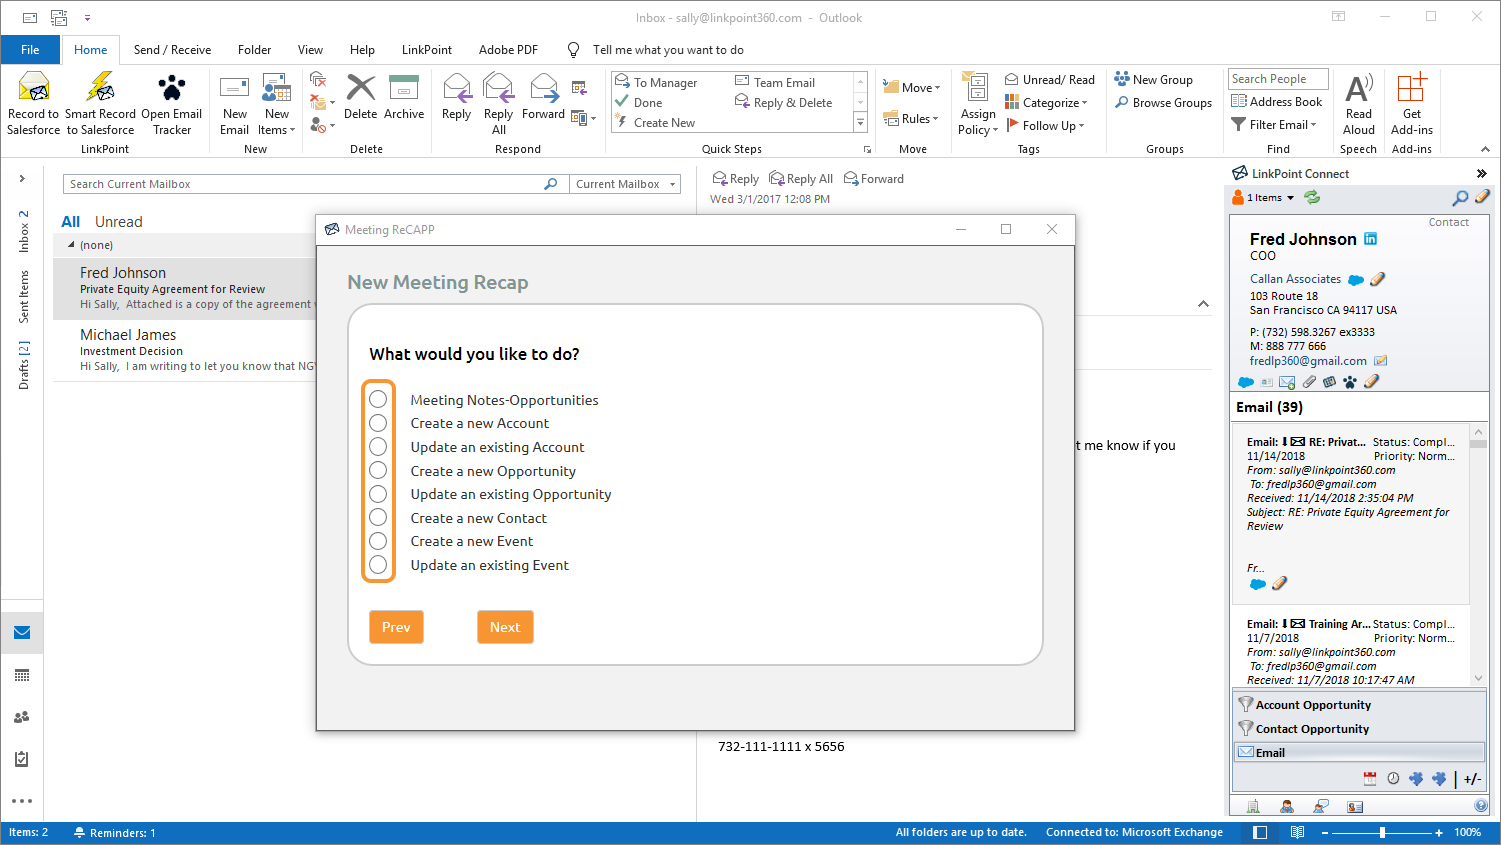
Task: Open Tasks navigation icon
Action: (22, 759)
